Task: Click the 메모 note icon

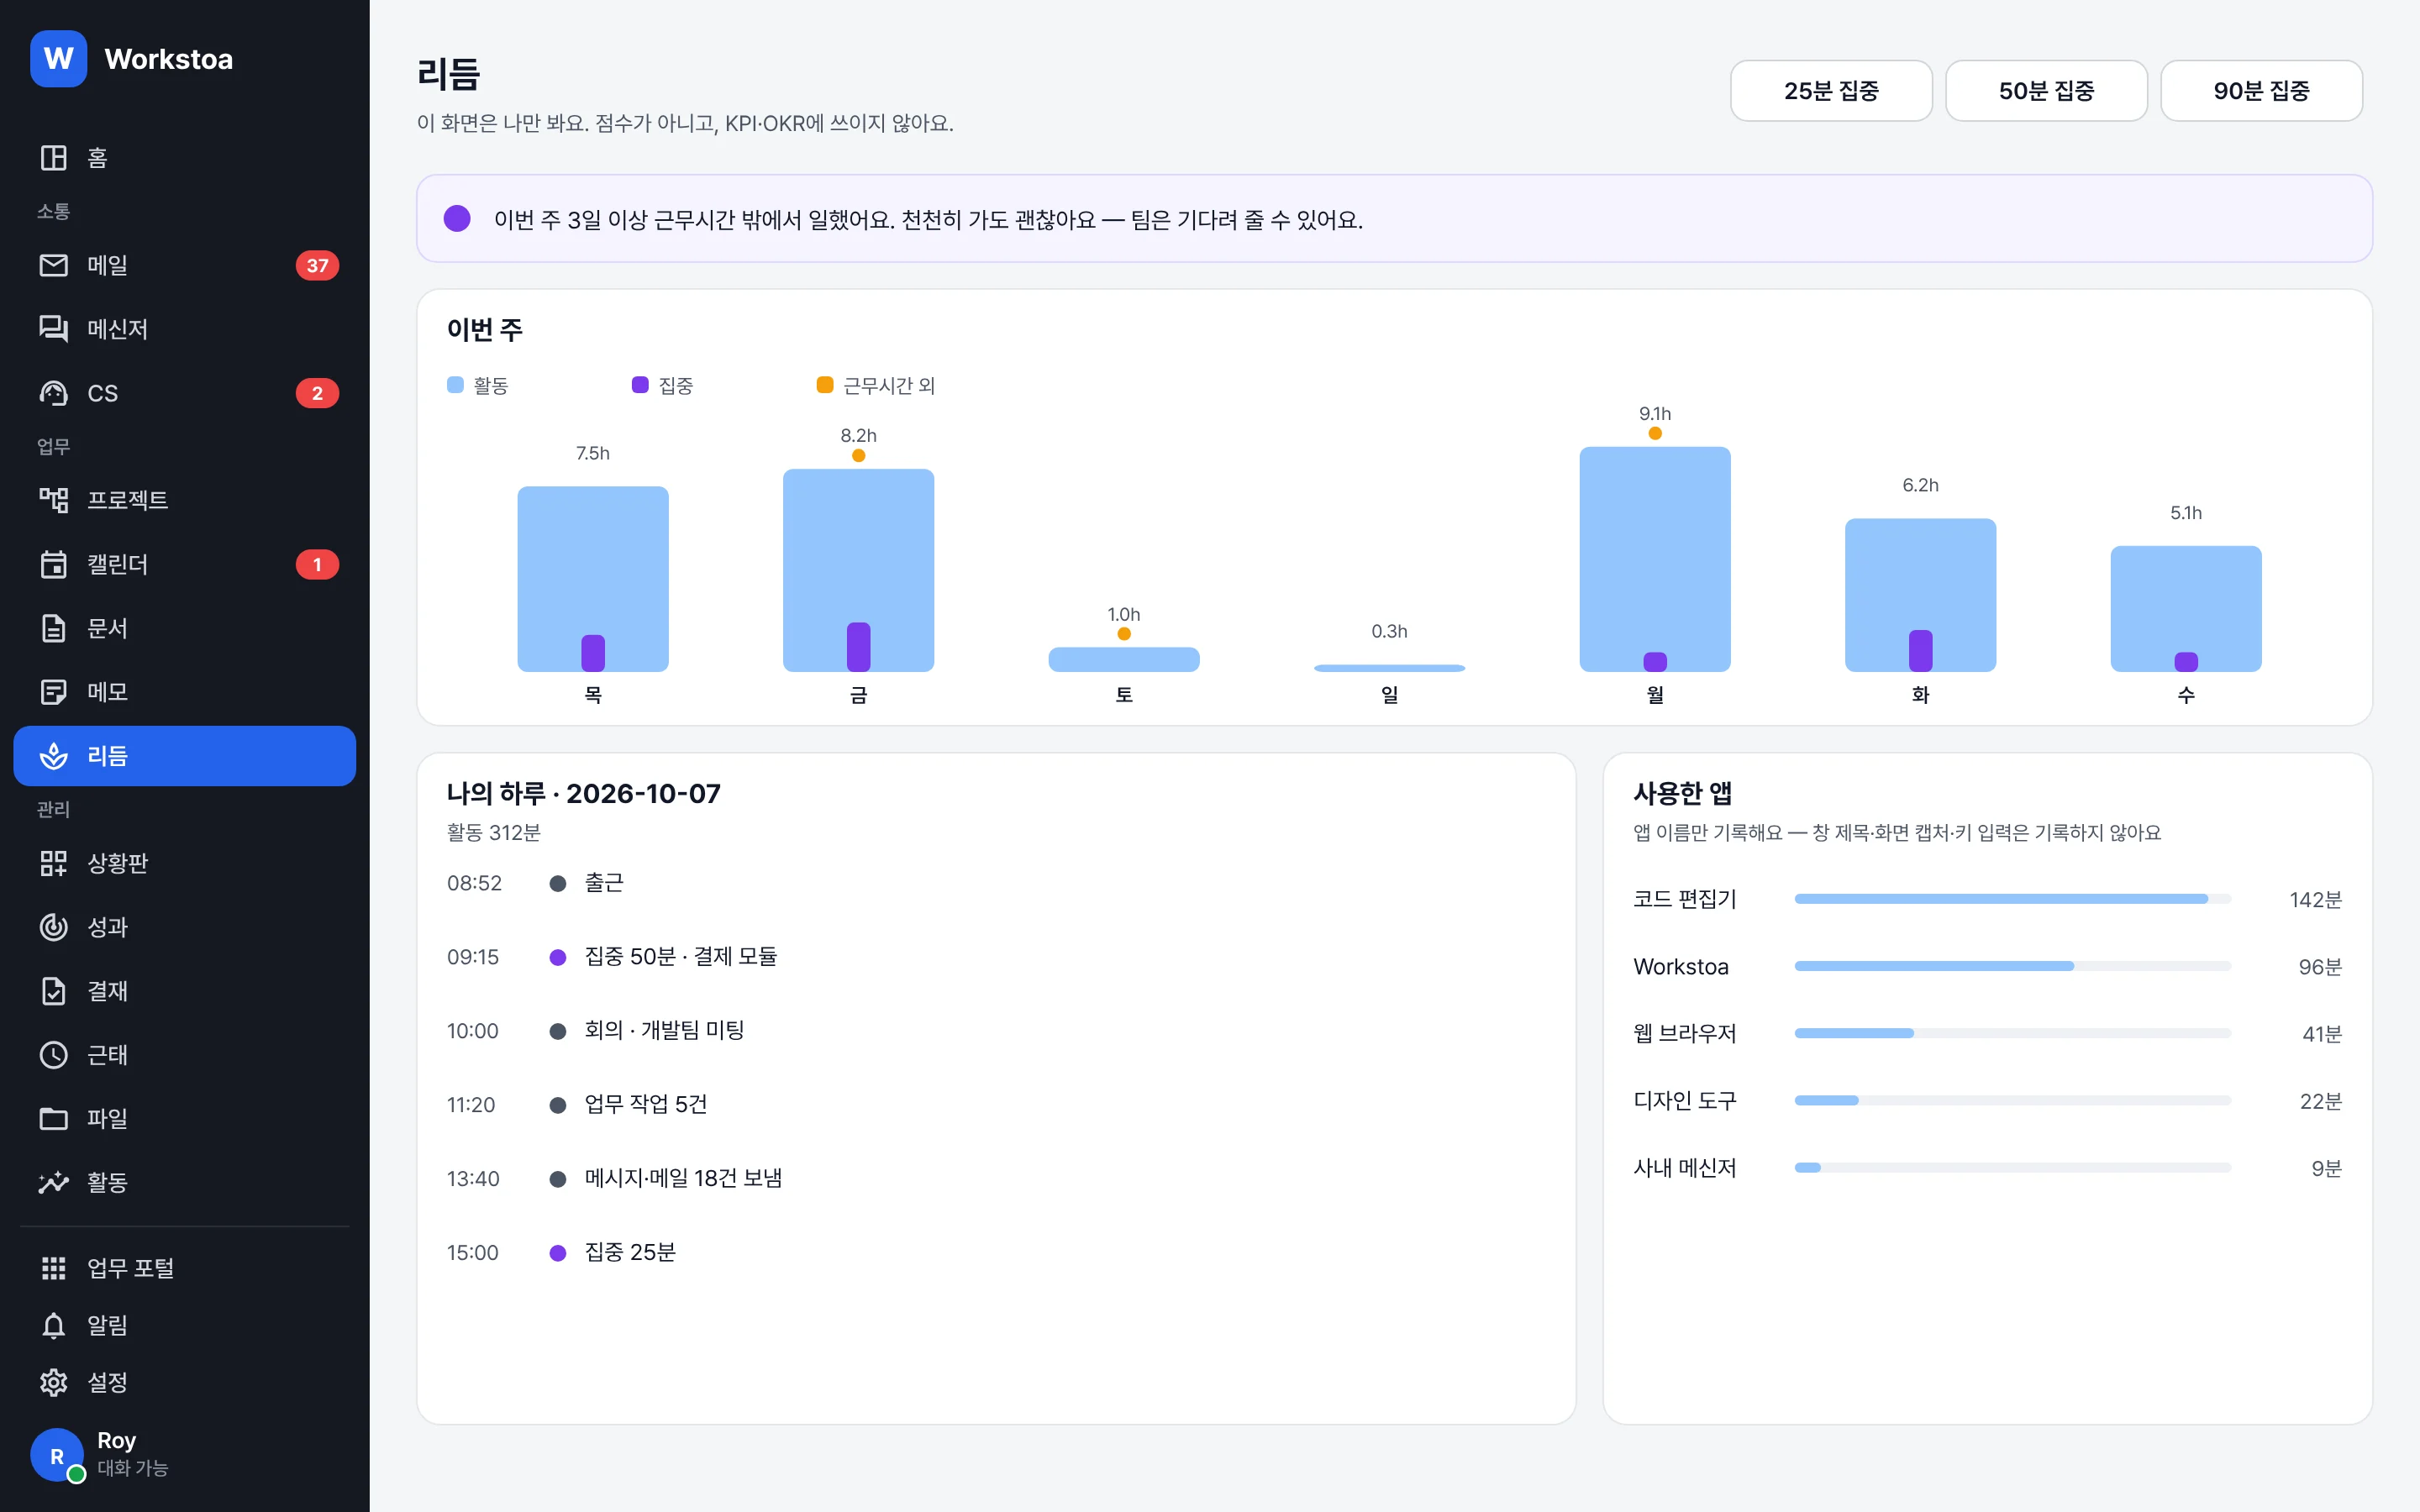Action: tap(53, 692)
